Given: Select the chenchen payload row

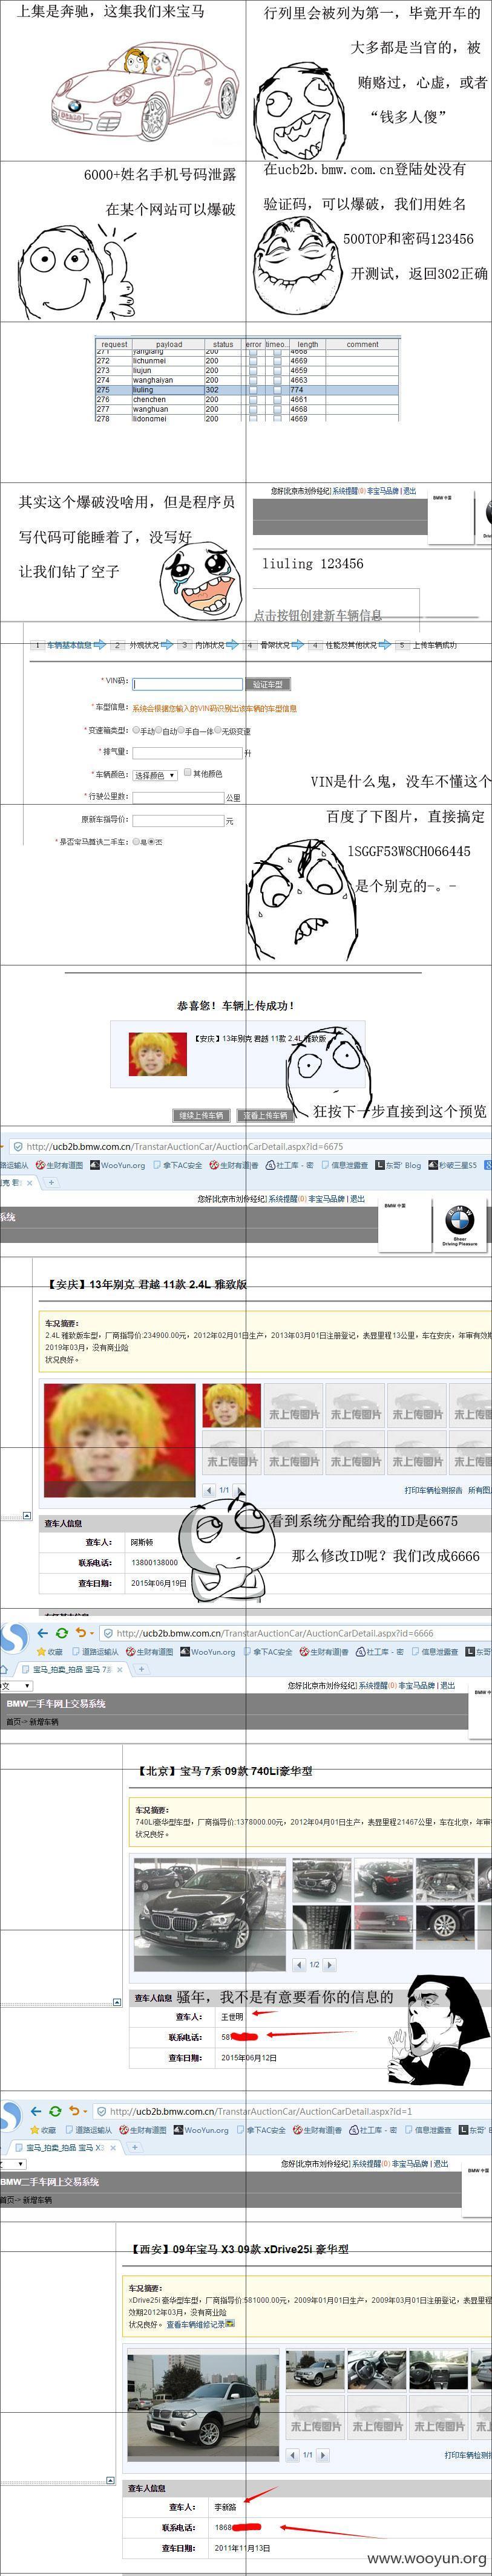Looking at the screenshot, I should click(x=248, y=399).
